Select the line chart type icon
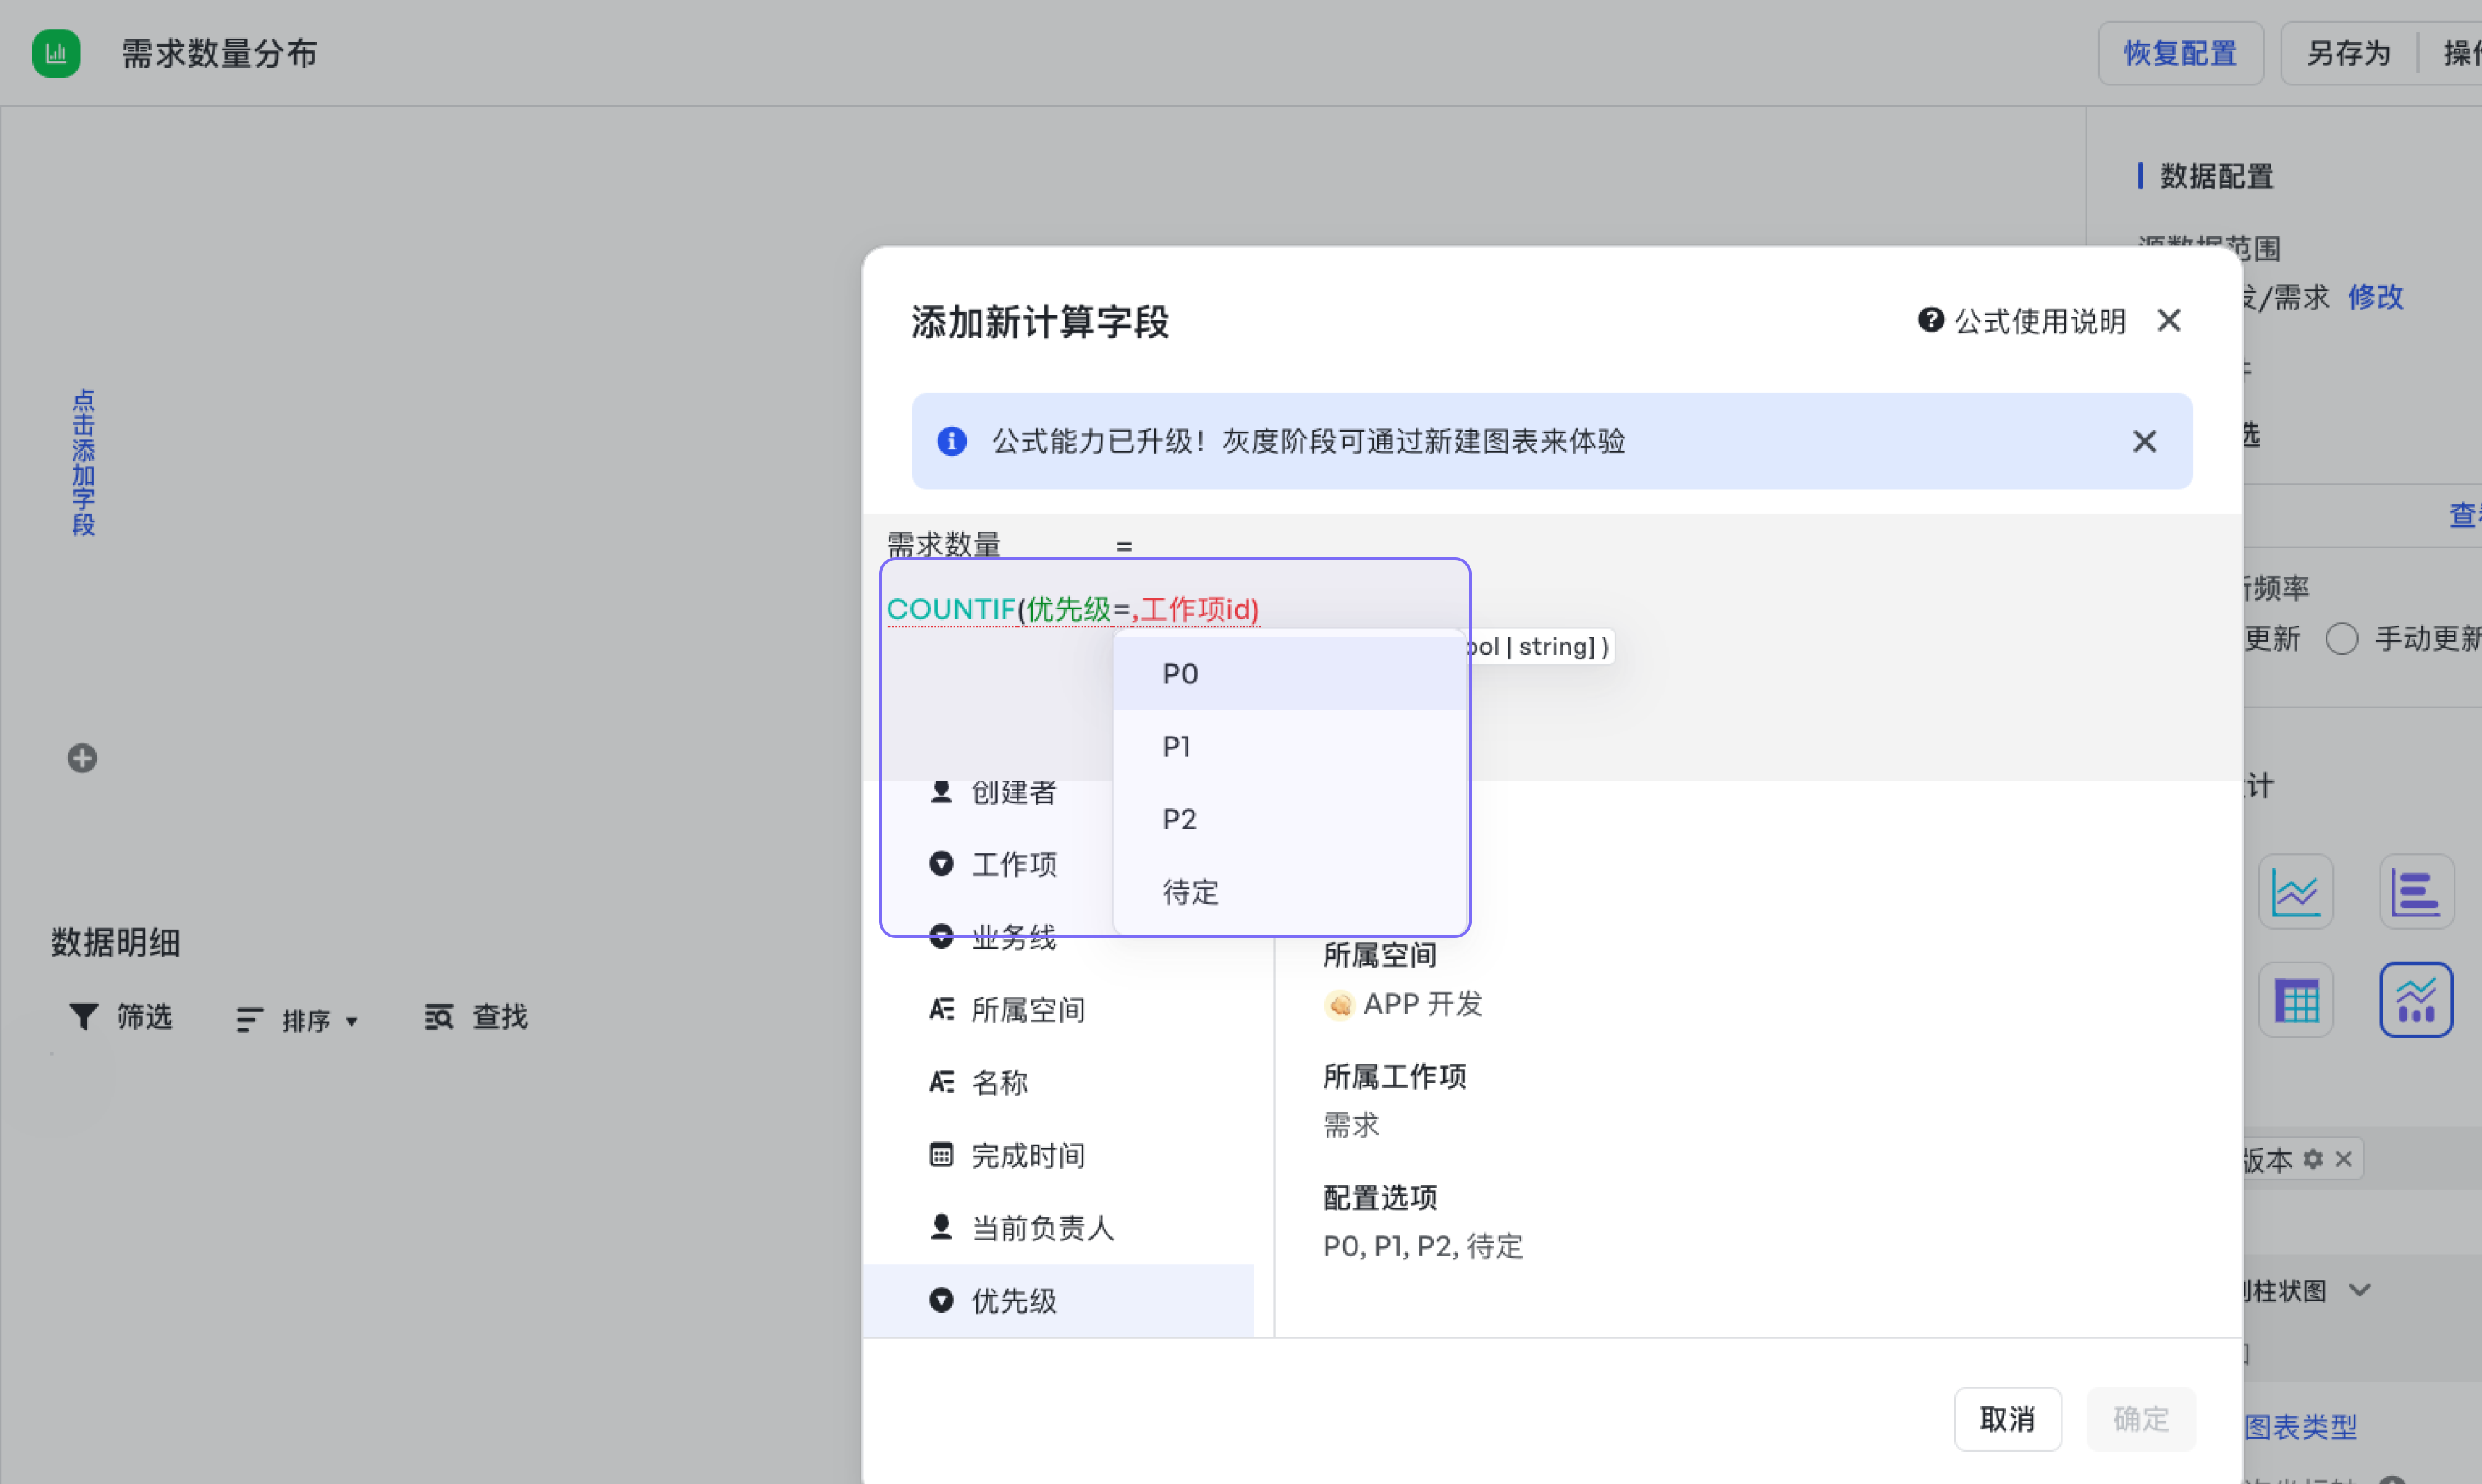Image resolution: width=2482 pixels, height=1484 pixels. point(2296,891)
